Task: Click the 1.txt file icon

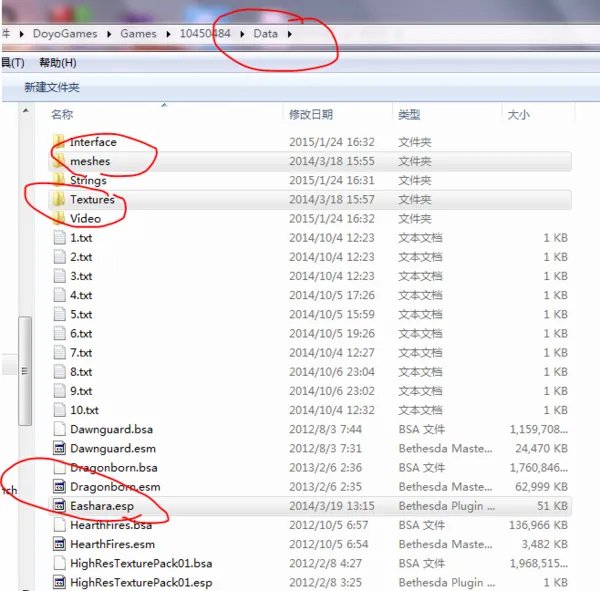Action: tap(59, 238)
